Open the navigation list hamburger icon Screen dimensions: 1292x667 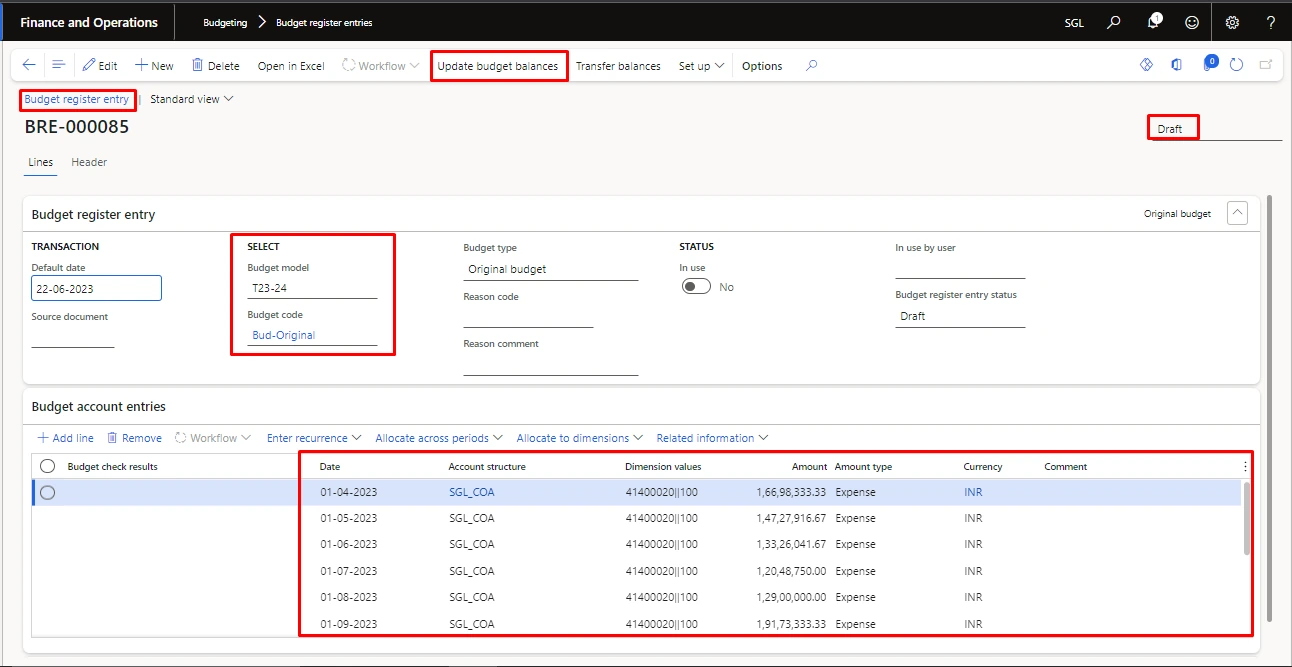[59, 65]
